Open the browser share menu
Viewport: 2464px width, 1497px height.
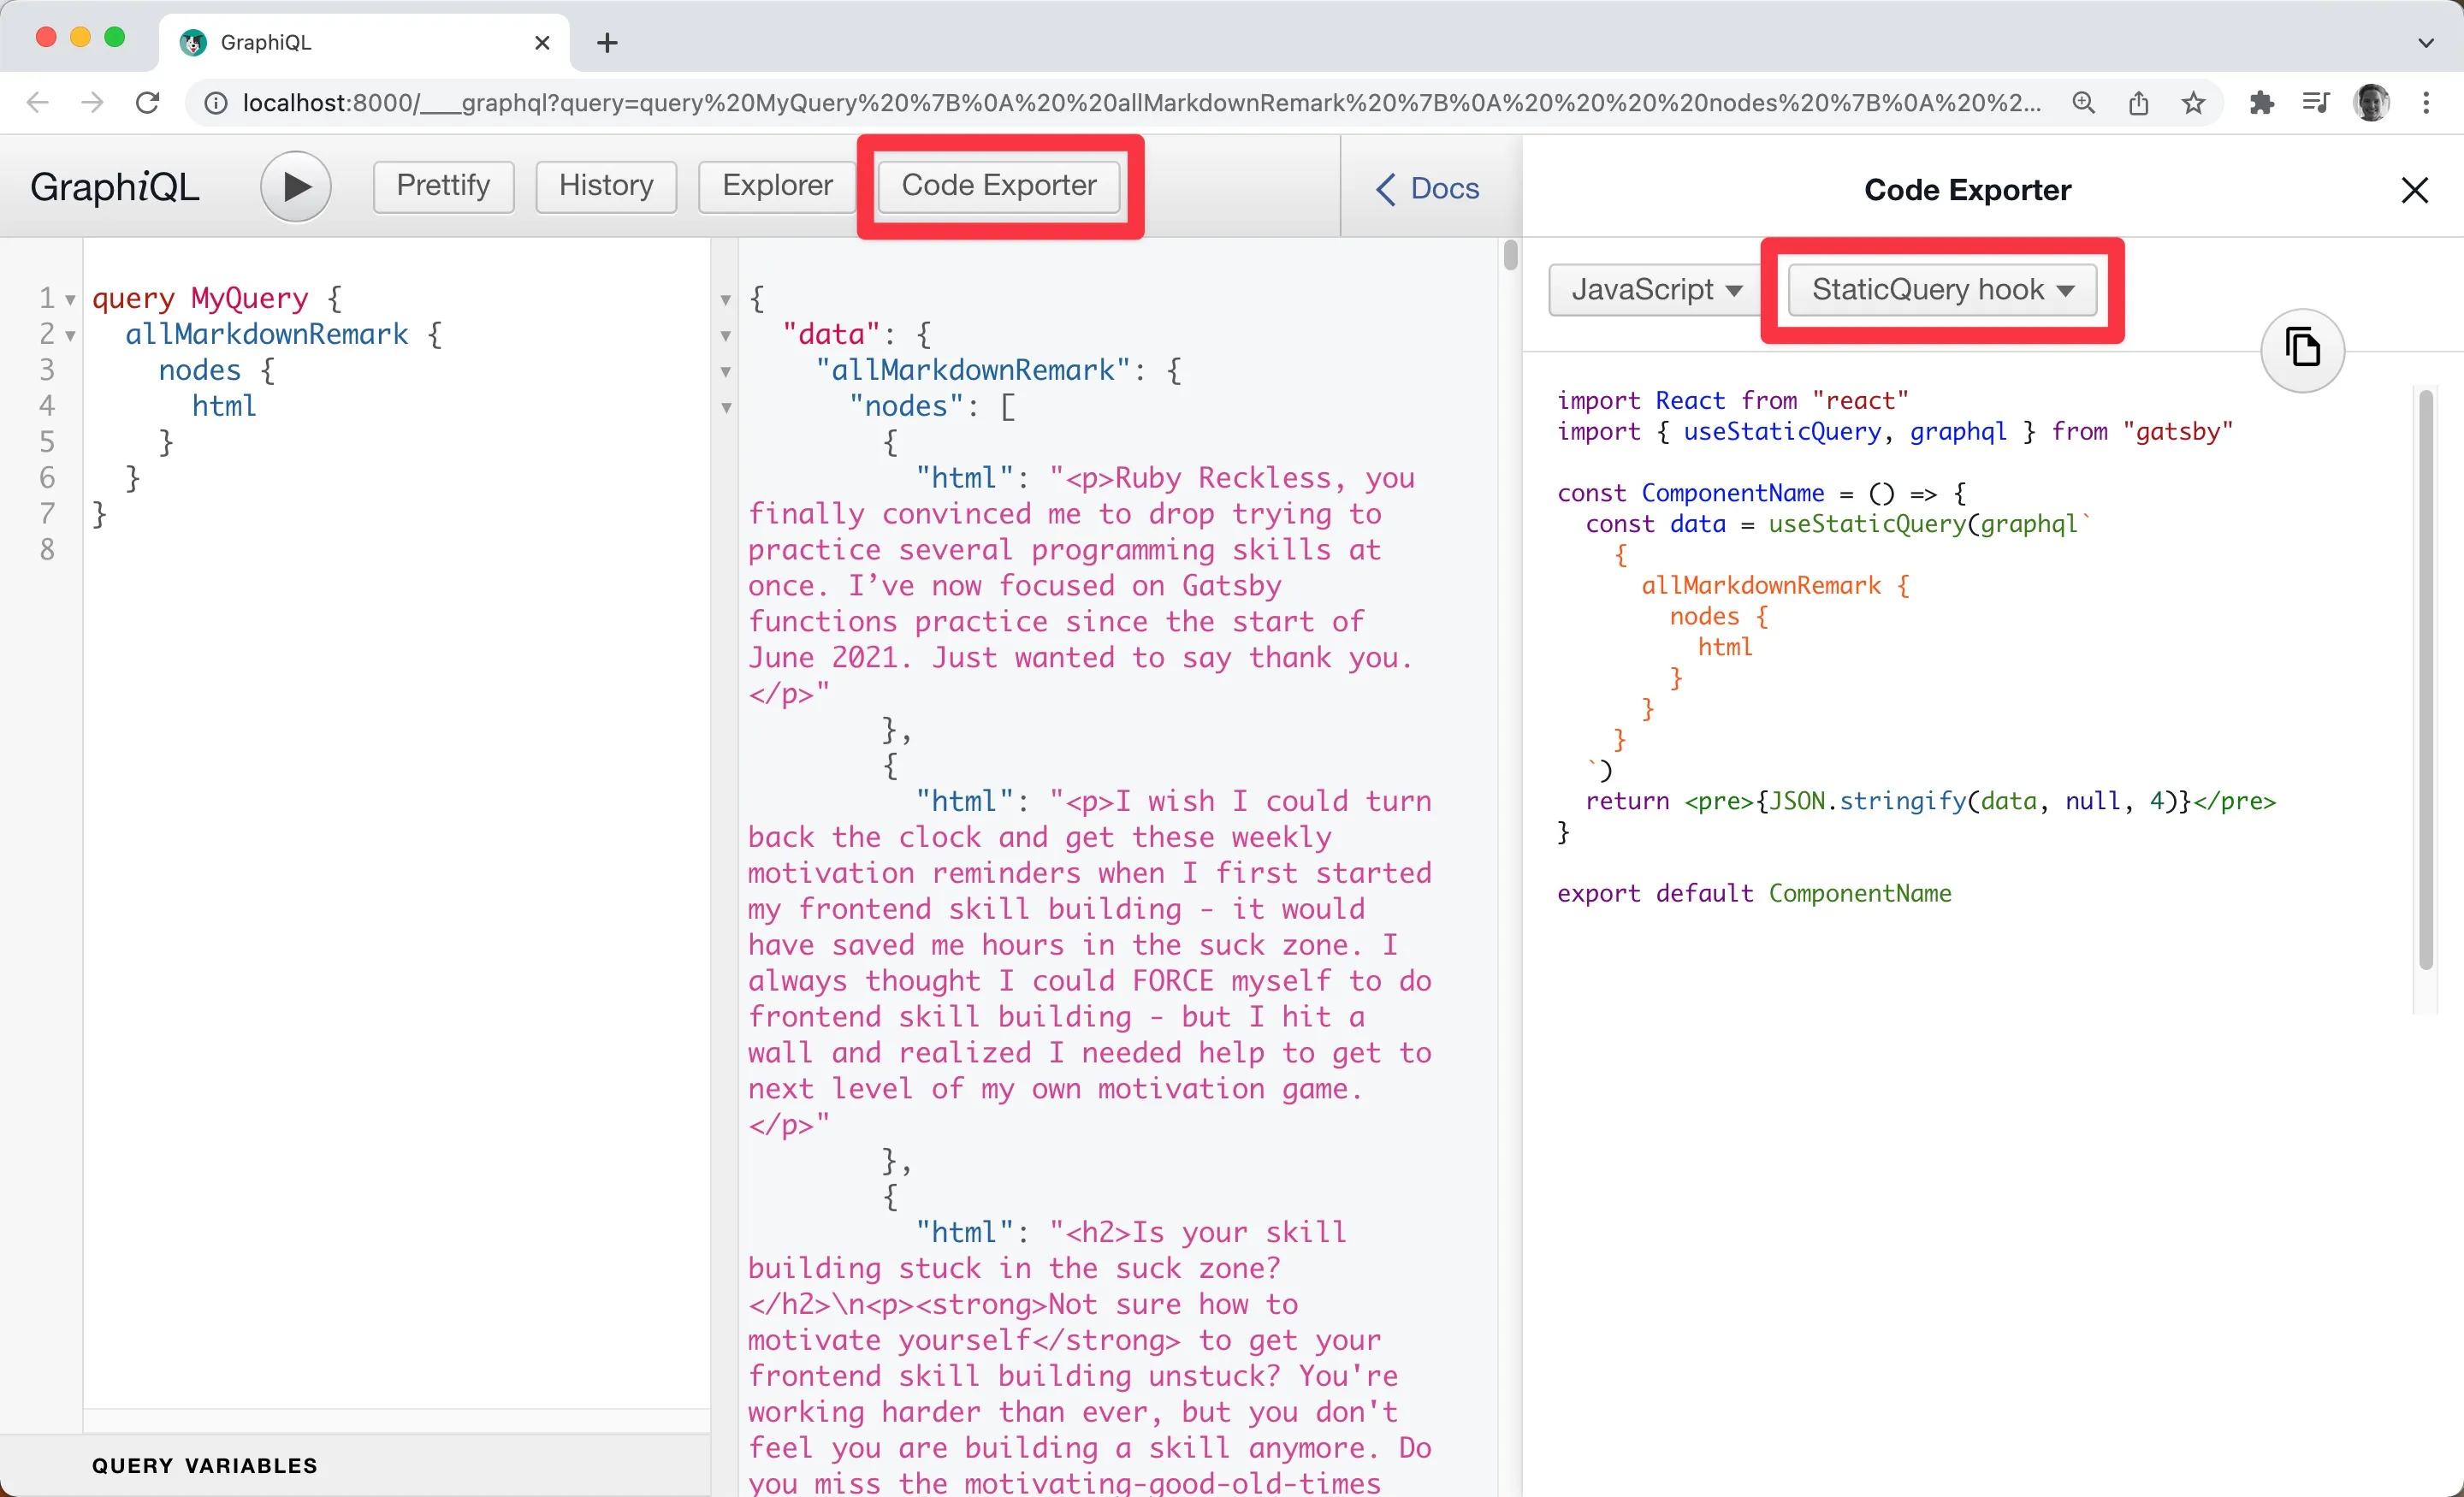pyautogui.click(x=2139, y=102)
